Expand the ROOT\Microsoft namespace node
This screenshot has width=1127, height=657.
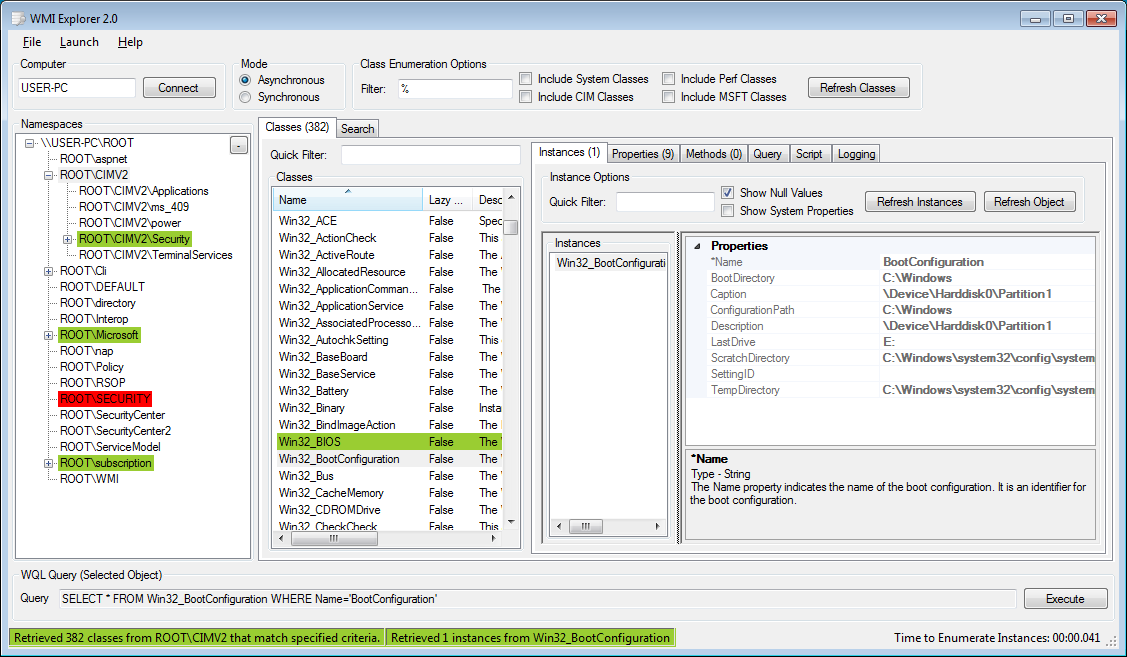click(48, 335)
